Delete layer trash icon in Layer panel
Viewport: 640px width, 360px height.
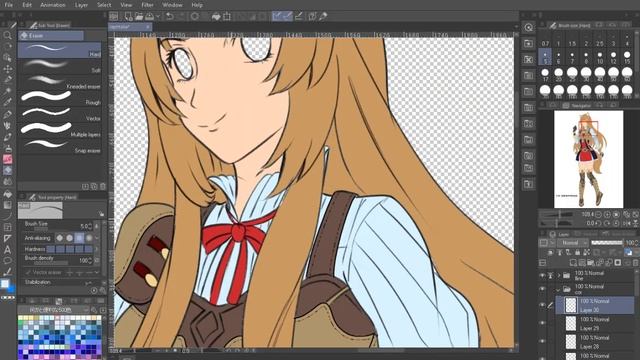[636, 262]
